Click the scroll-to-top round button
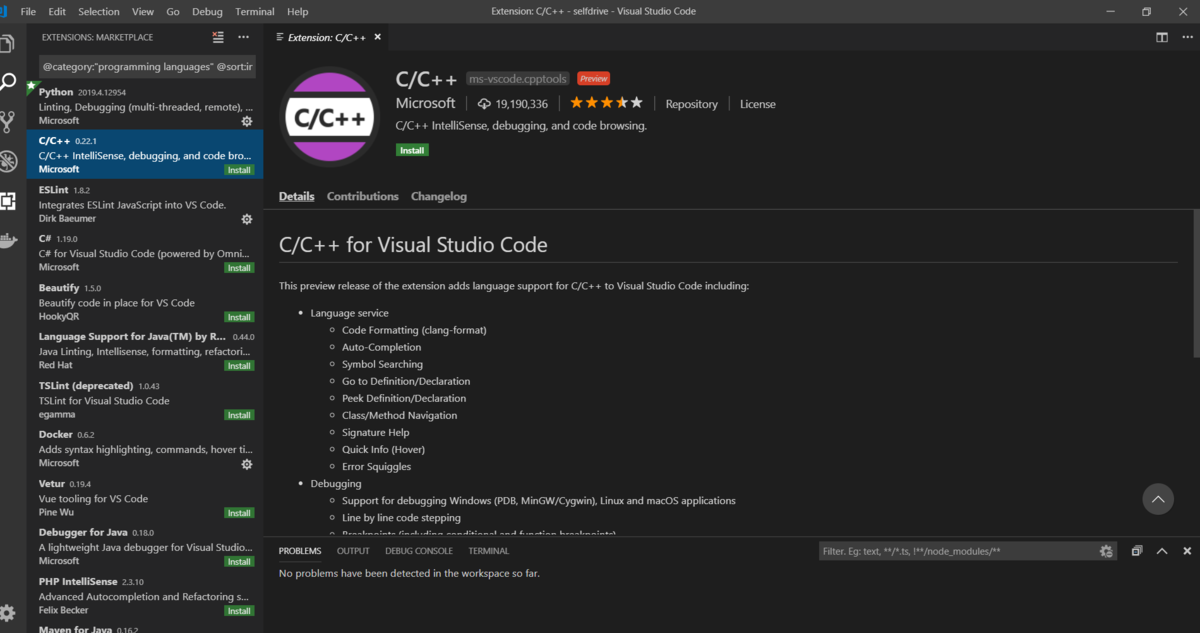 point(1158,499)
